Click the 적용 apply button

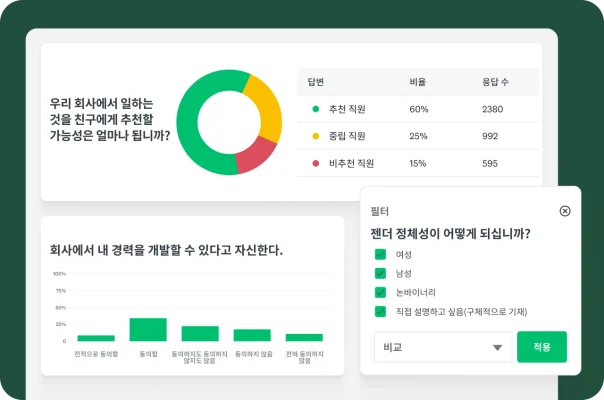(542, 347)
